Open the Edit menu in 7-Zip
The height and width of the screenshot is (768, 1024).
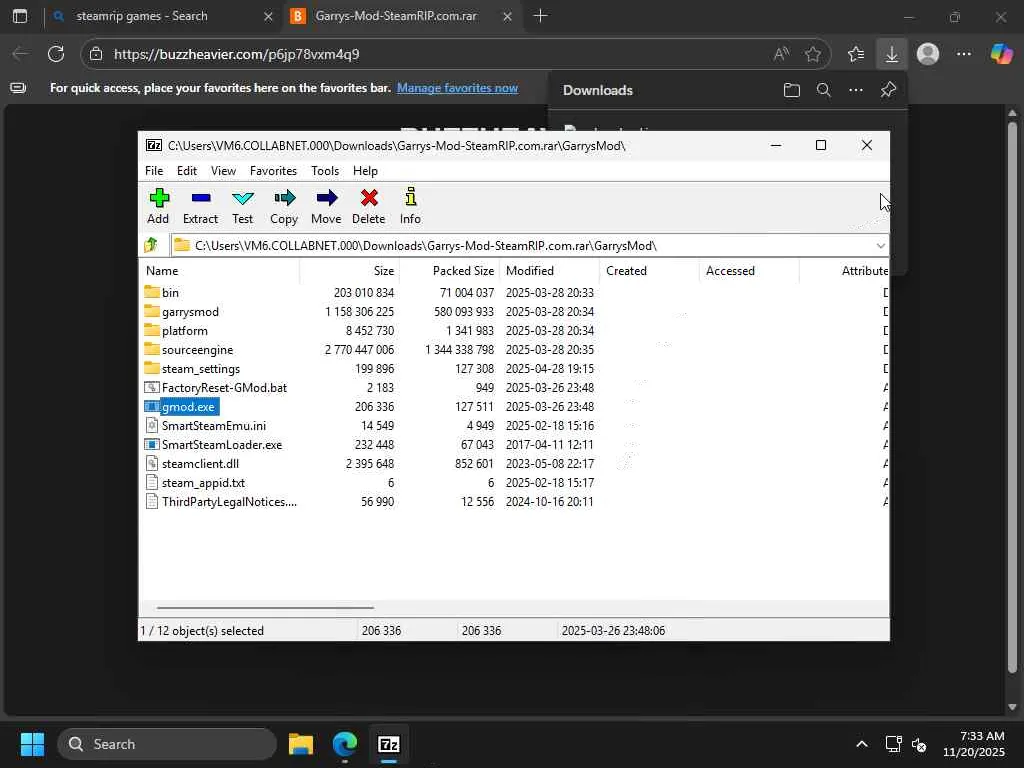(187, 170)
